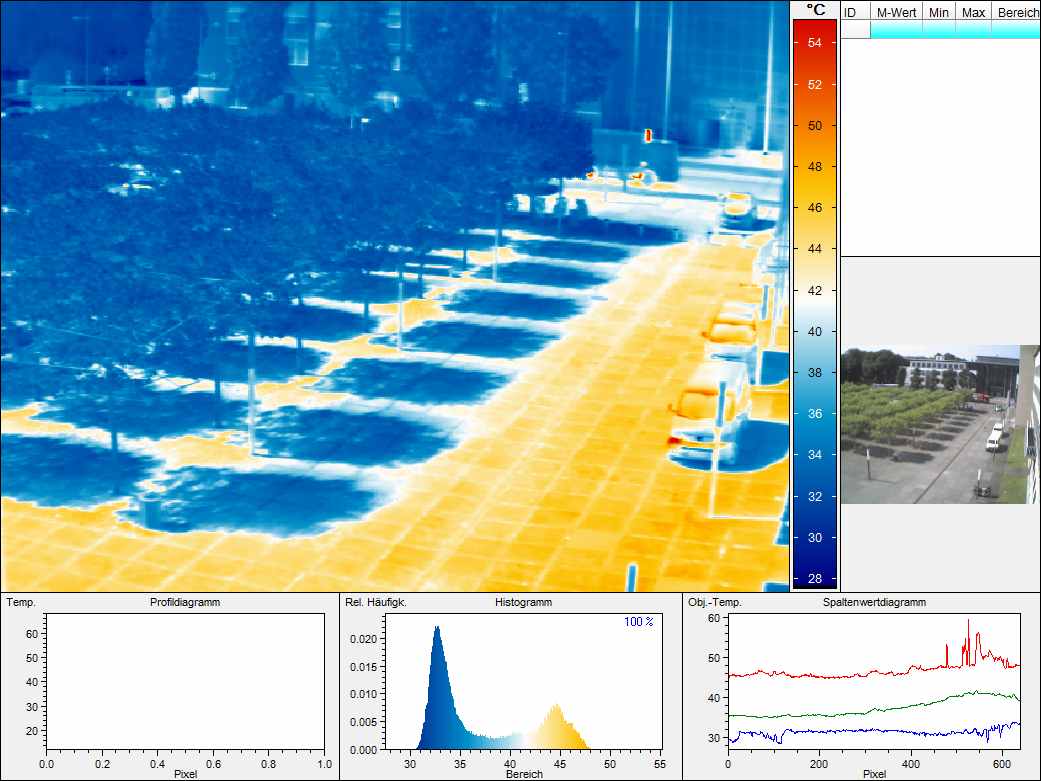This screenshot has width=1041, height=781.
Task: Select the Profildiagramm panel title
Action: 185,602
